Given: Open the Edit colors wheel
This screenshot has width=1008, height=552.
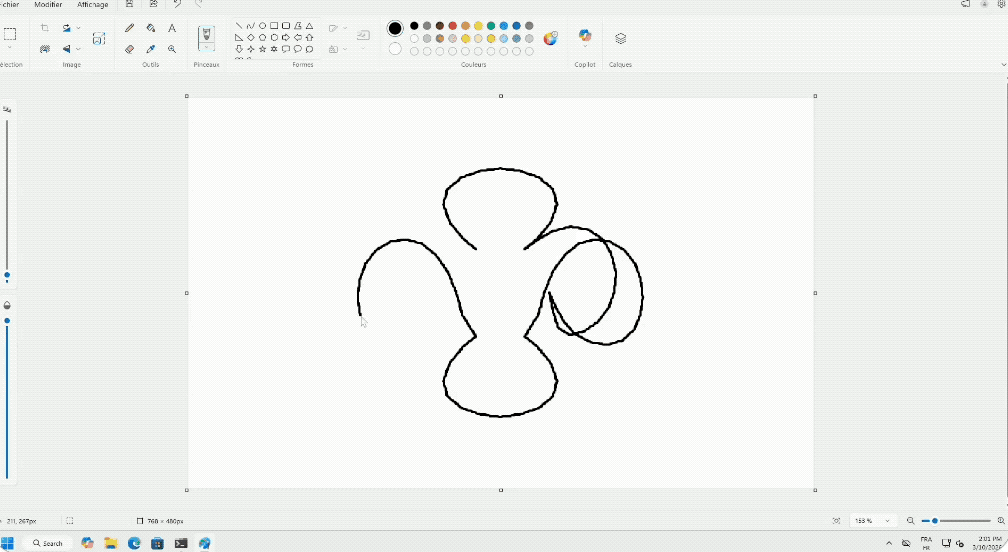Looking at the screenshot, I should click(551, 38).
